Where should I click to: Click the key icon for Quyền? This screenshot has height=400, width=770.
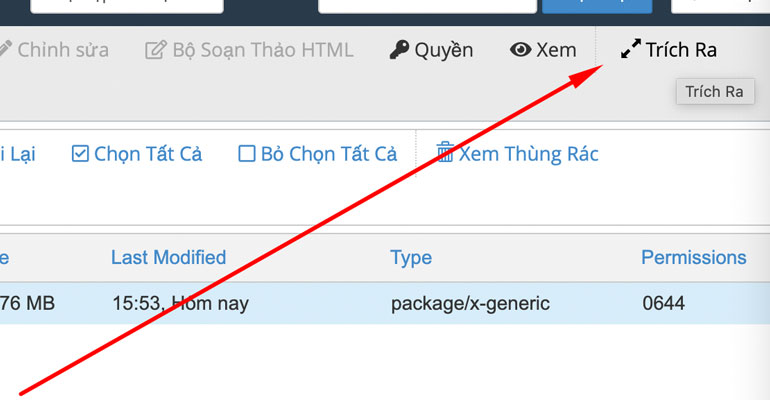point(399,50)
